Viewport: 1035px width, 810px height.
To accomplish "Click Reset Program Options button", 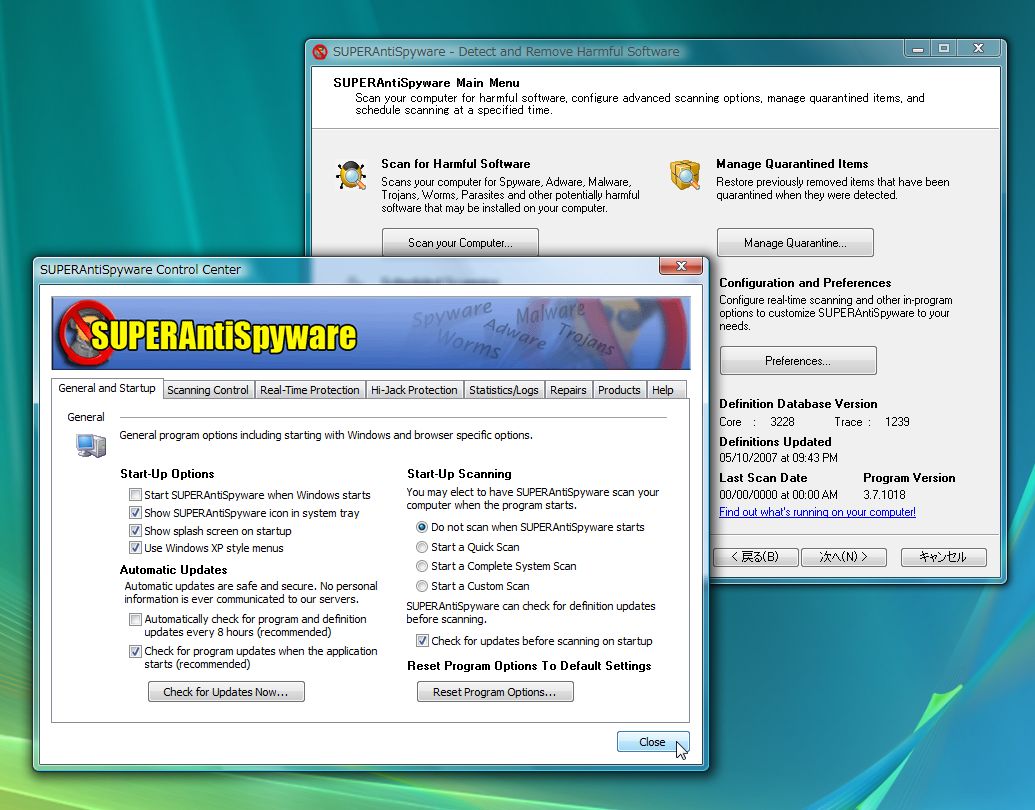I will (495, 692).
